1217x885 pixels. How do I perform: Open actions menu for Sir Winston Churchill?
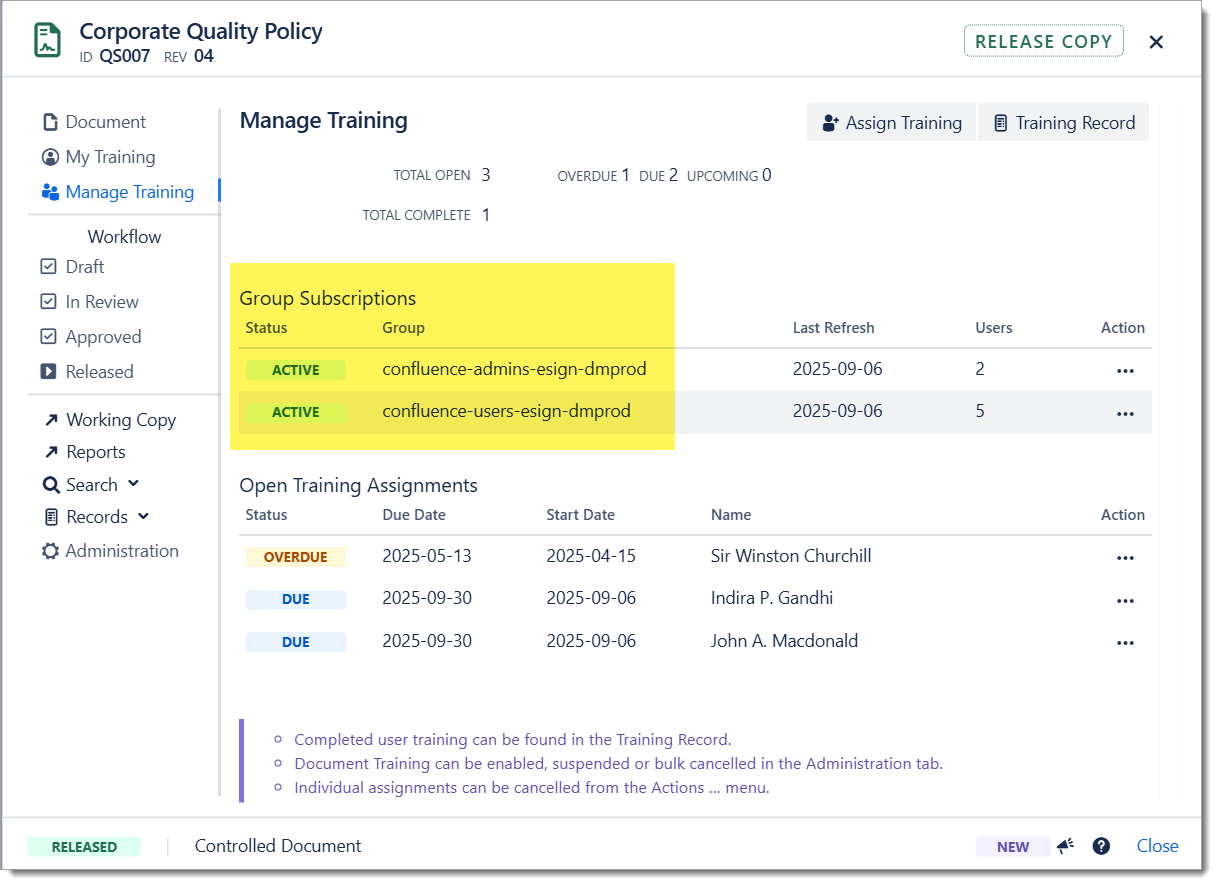pos(1125,557)
